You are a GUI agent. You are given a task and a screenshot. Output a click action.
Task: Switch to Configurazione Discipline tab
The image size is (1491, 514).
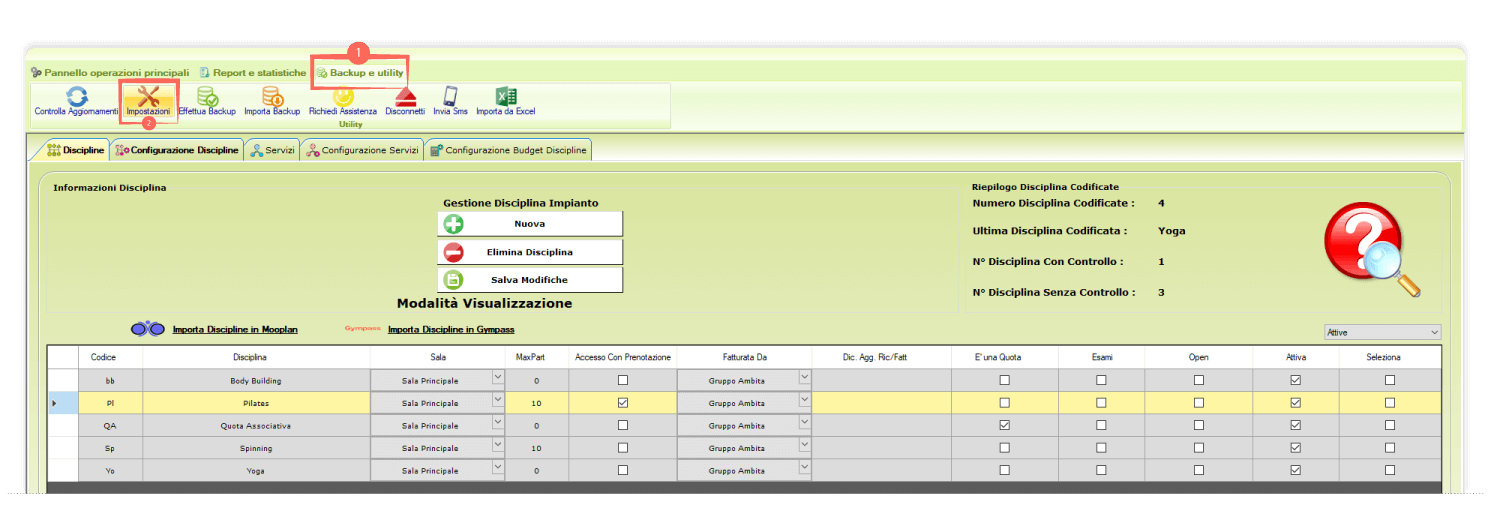178,150
